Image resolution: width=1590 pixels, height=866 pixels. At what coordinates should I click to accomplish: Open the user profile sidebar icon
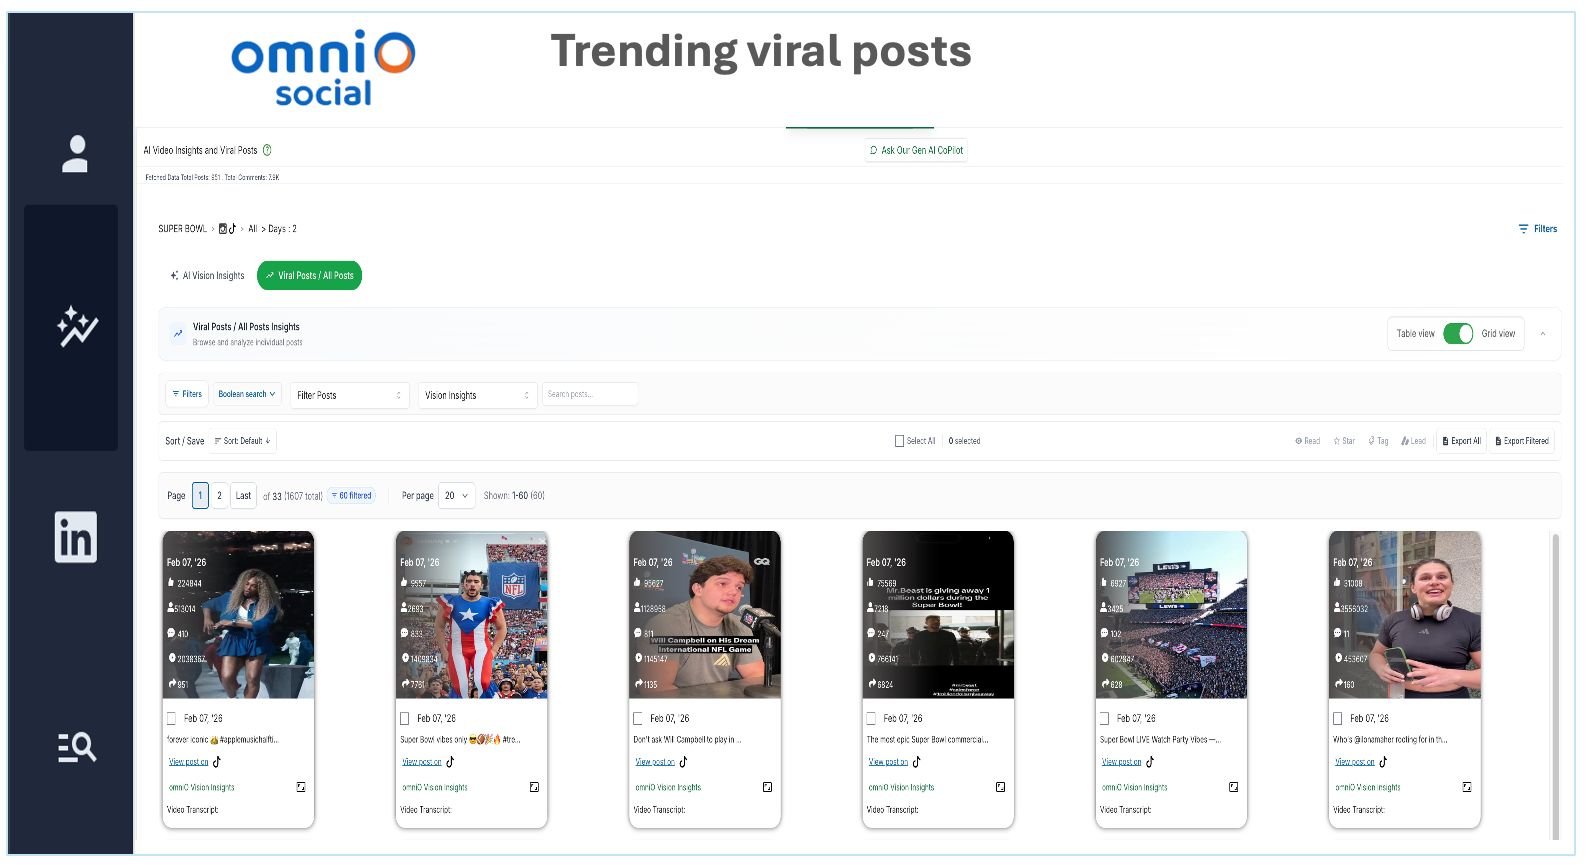pyautogui.click(x=75, y=154)
